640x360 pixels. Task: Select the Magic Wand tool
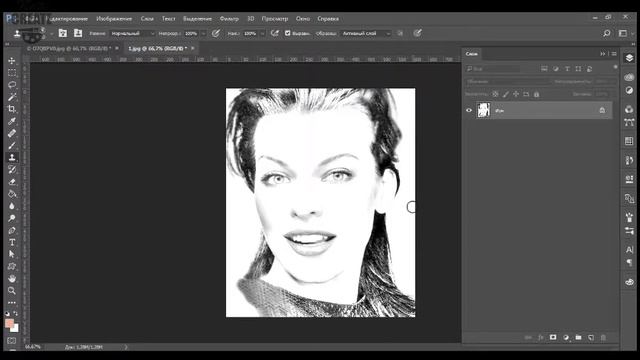pos(12,97)
